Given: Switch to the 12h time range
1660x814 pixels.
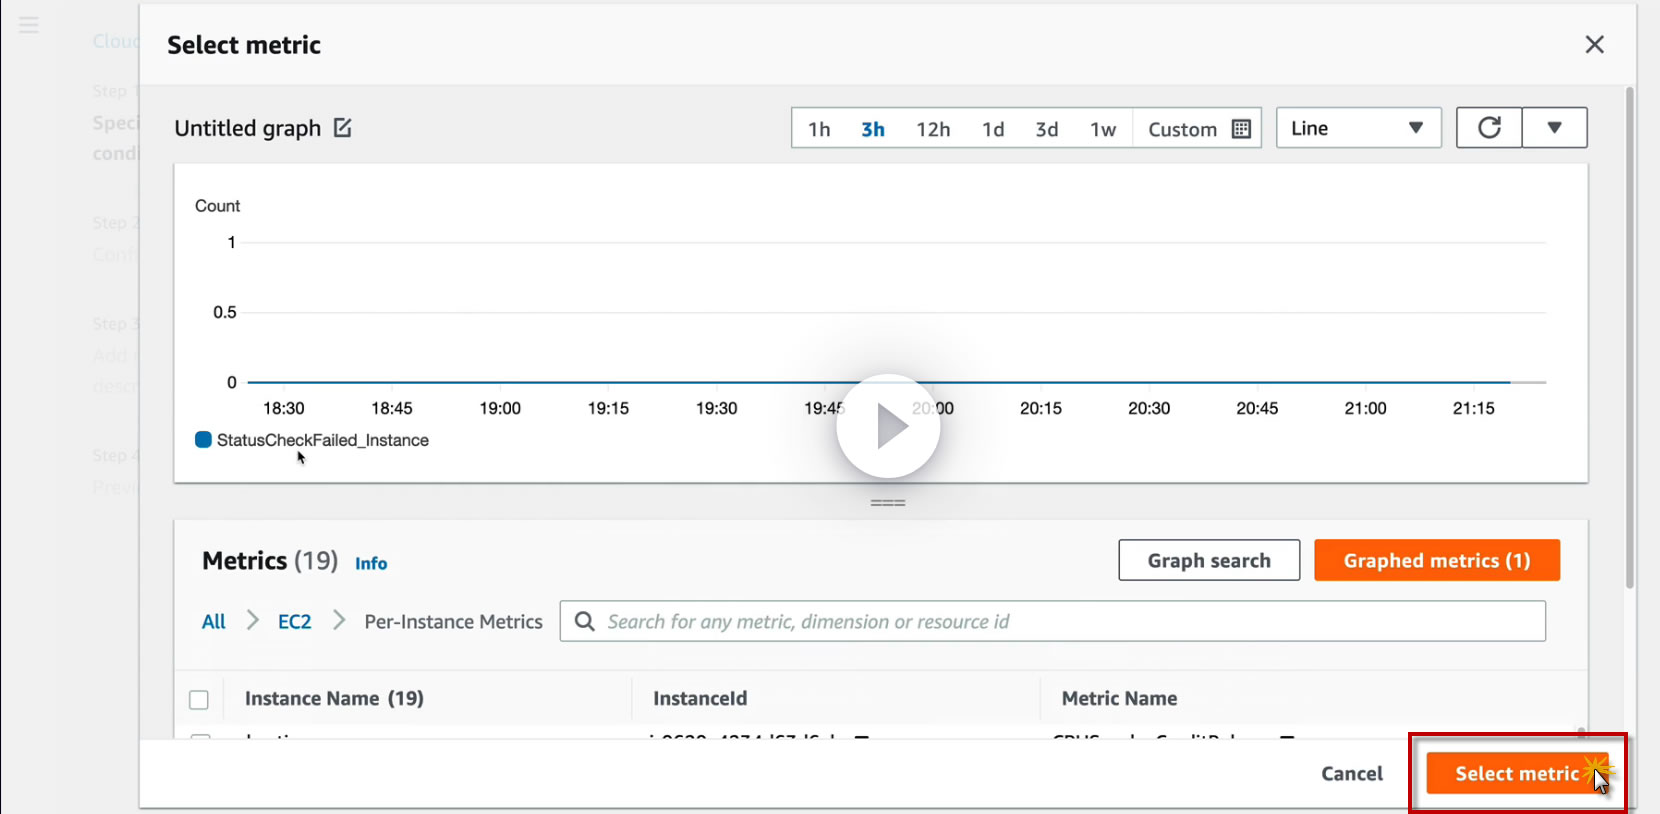Looking at the screenshot, I should click(933, 129).
